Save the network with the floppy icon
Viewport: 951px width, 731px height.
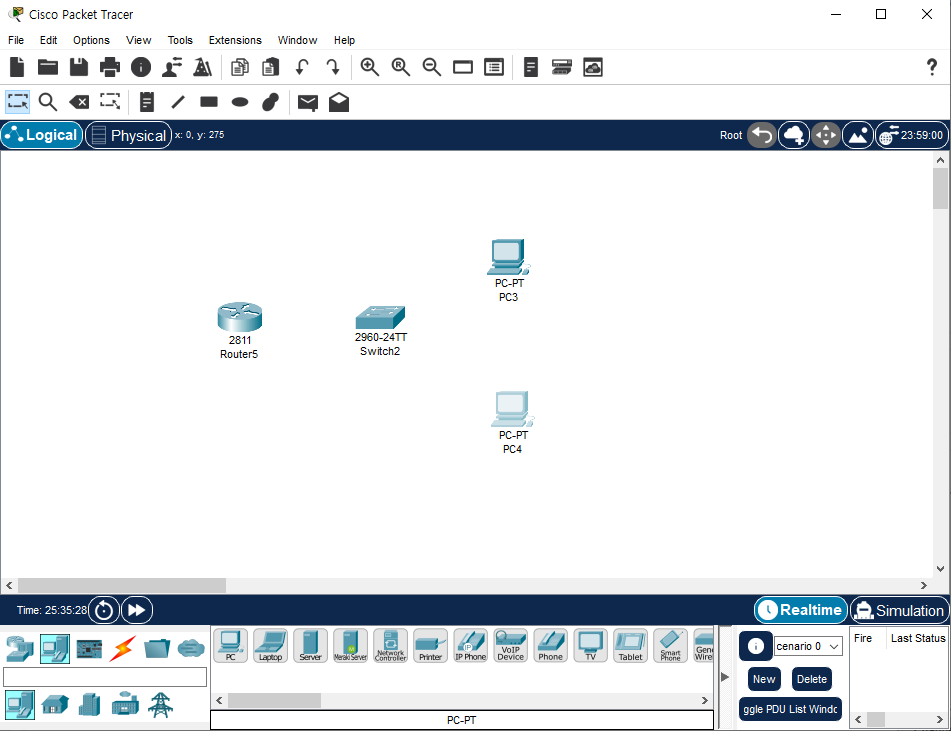79,67
